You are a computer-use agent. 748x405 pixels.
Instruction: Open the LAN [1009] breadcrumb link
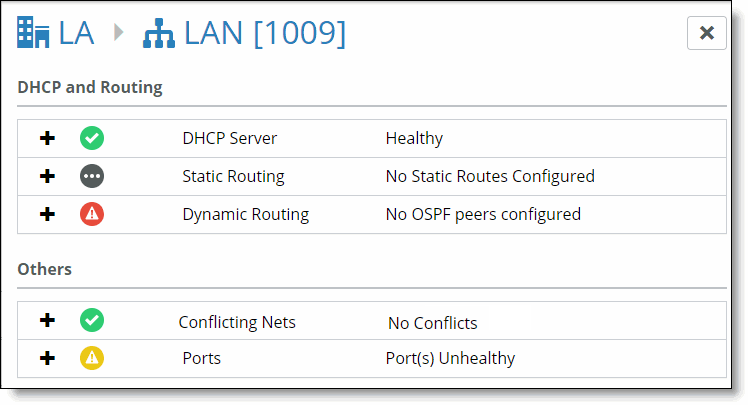265,33
